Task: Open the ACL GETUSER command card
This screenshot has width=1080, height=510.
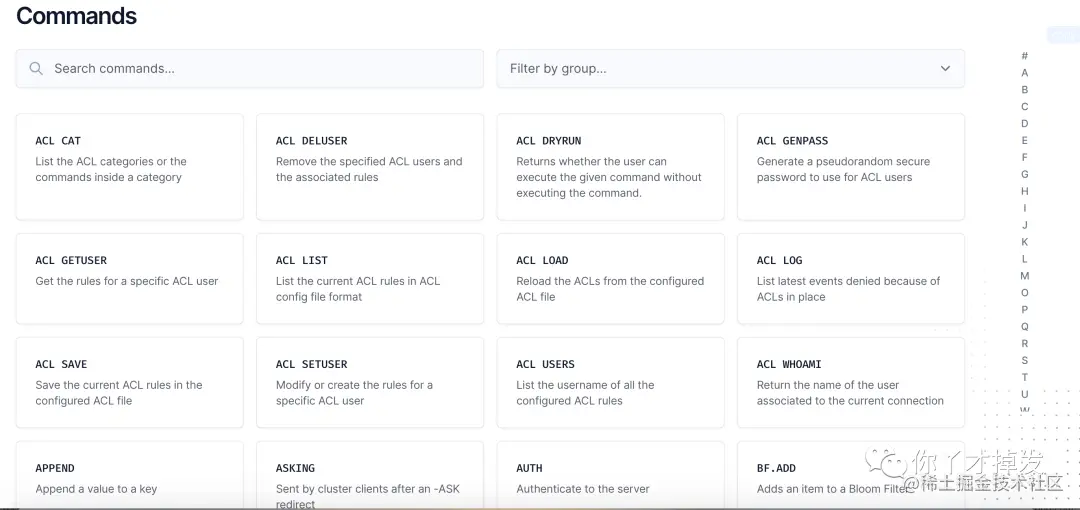Action: coord(129,278)
